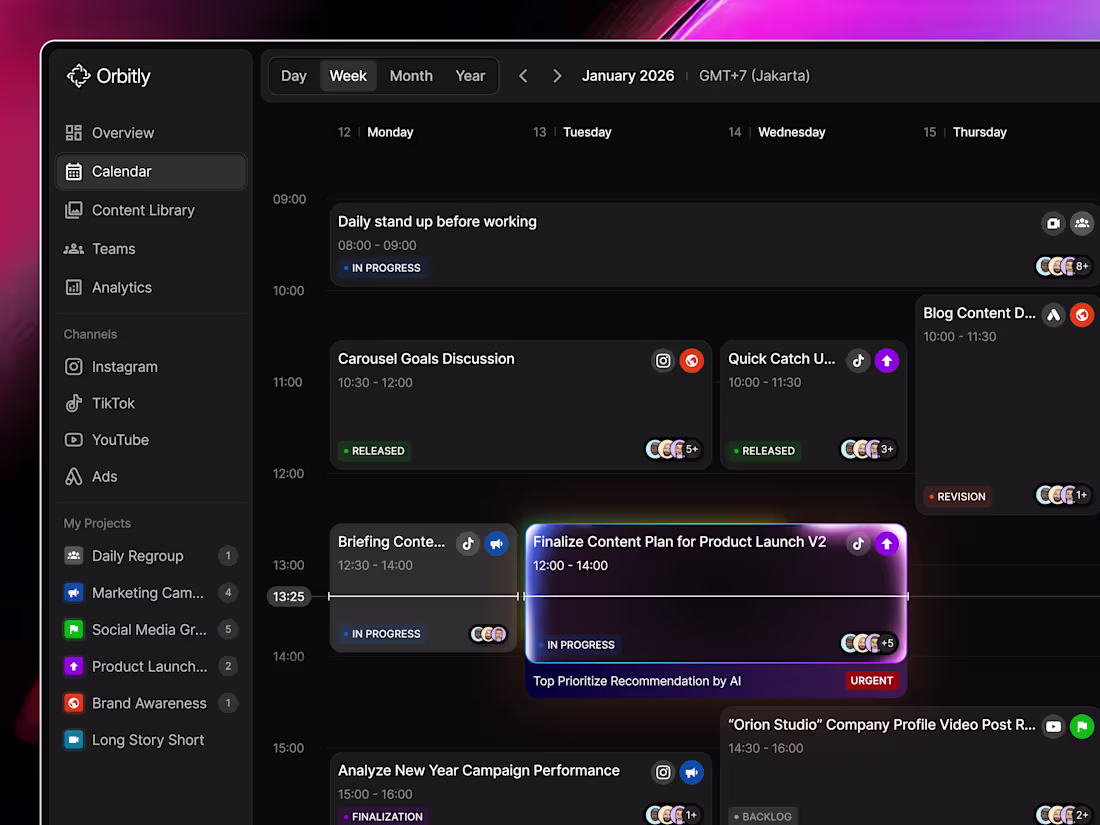Viewport: 1100px width, 825px height.
Task: Click the IN PROGRESS tag on Daily stand up
Action: [x=382, y=268]
